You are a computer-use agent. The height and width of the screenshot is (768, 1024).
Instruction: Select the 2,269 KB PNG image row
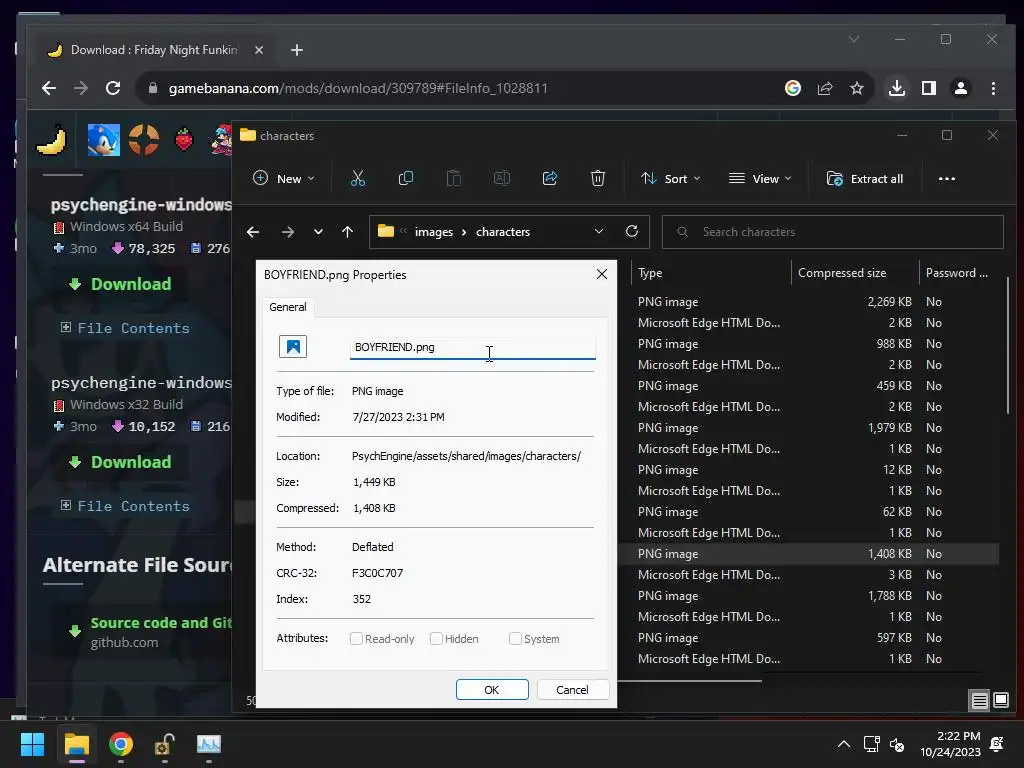point(808,302)
